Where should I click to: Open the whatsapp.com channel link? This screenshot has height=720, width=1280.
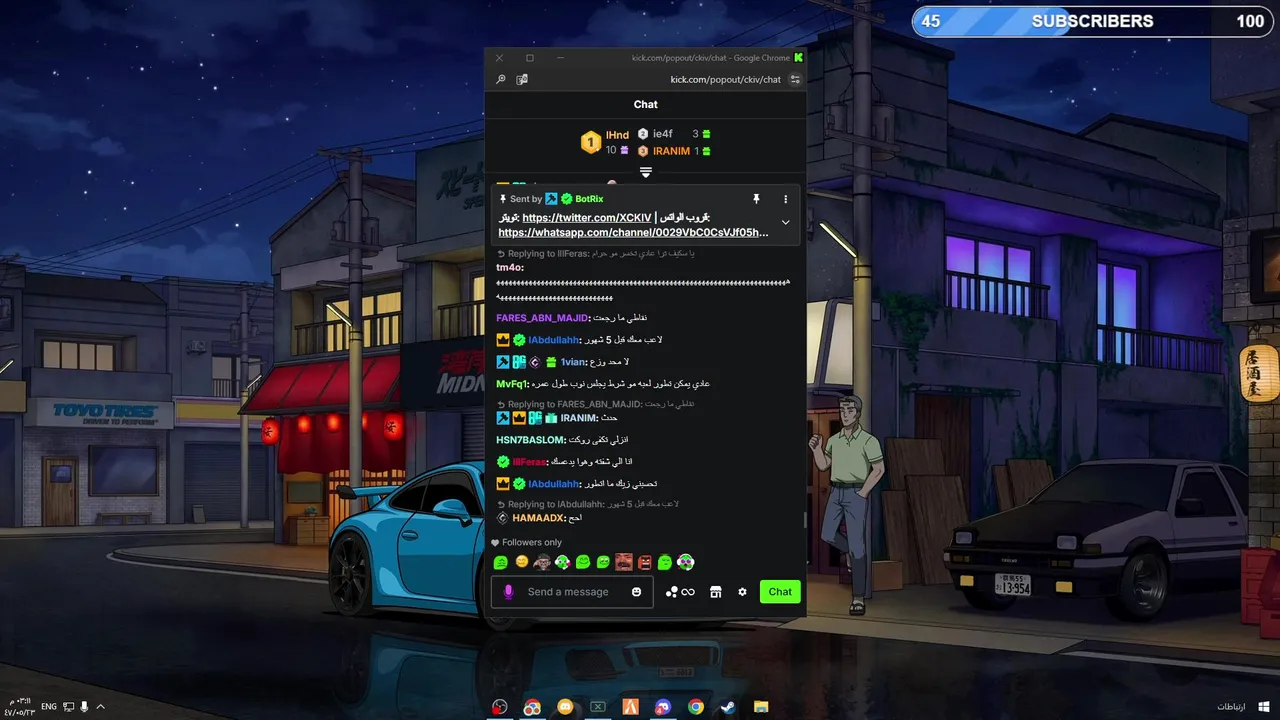coord(633,233)
